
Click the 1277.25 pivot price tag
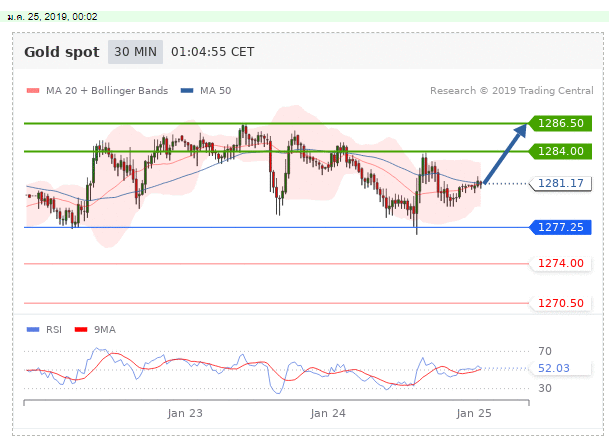pyautogui.click(x=561, y=227)
